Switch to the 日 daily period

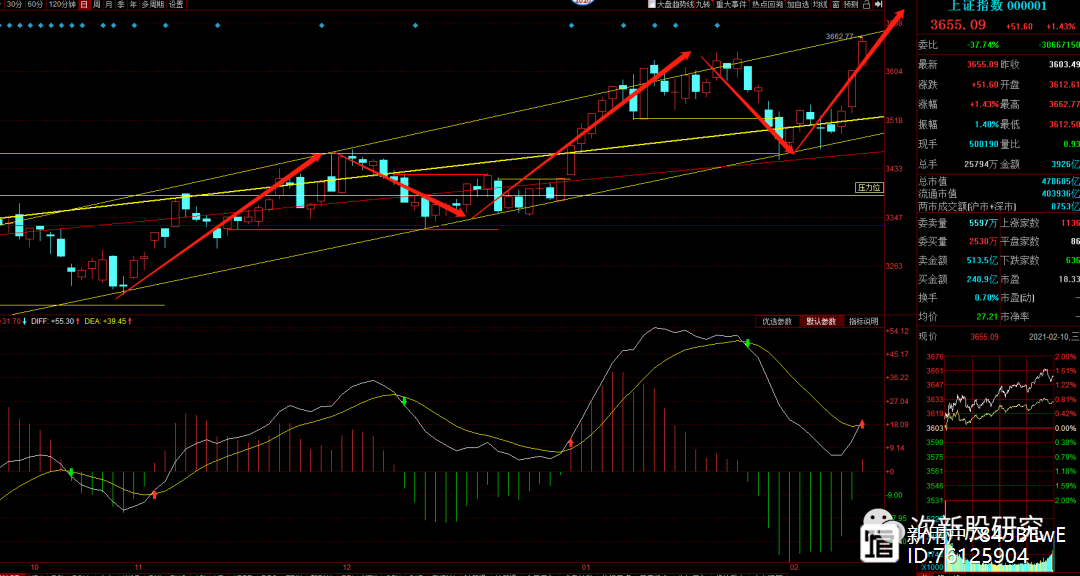click(83, 5)
